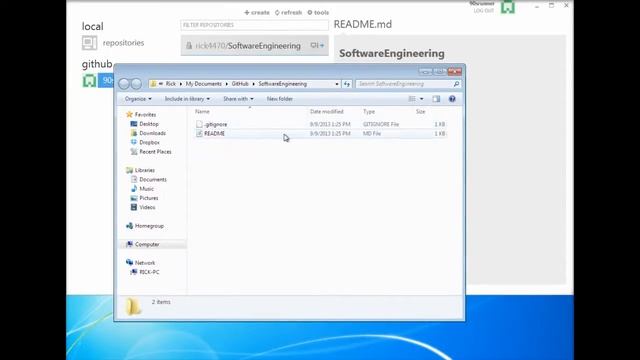Click the RICK-PC computer icon

133,272
